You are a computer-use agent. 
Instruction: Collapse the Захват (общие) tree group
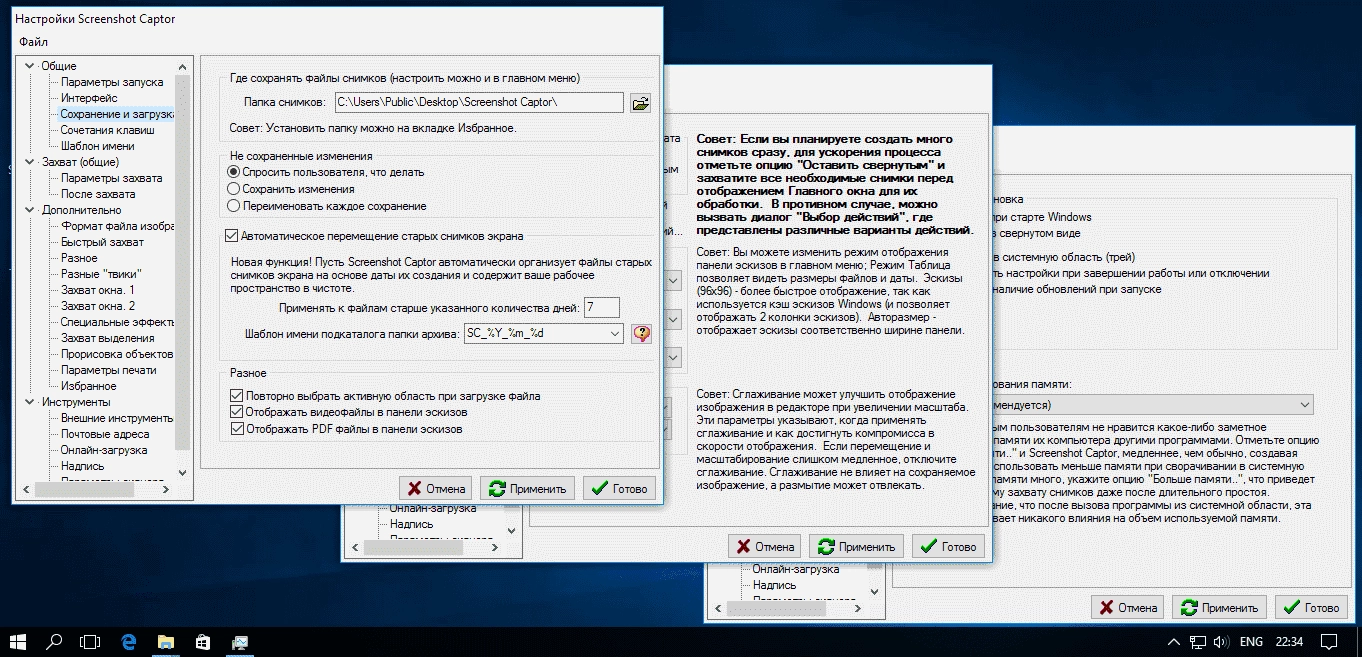[29, 162]
